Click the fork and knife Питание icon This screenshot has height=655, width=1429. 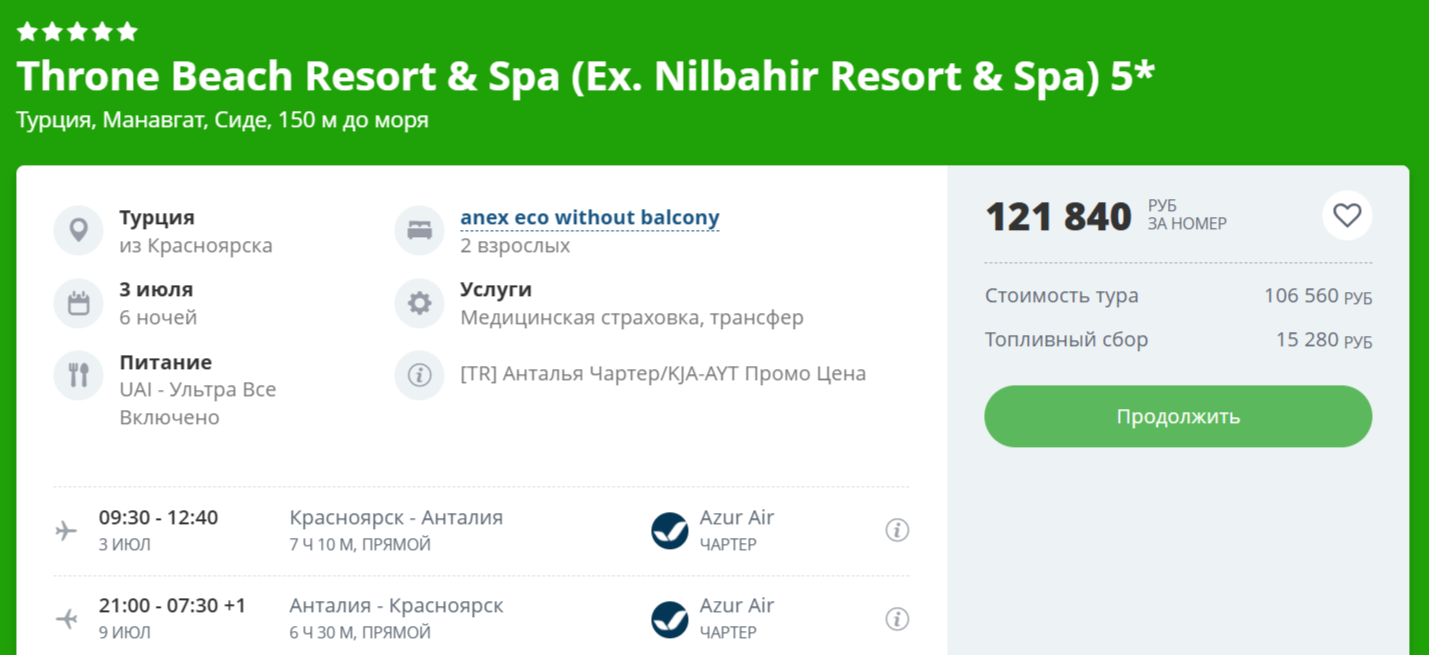(x=78, y=375)
